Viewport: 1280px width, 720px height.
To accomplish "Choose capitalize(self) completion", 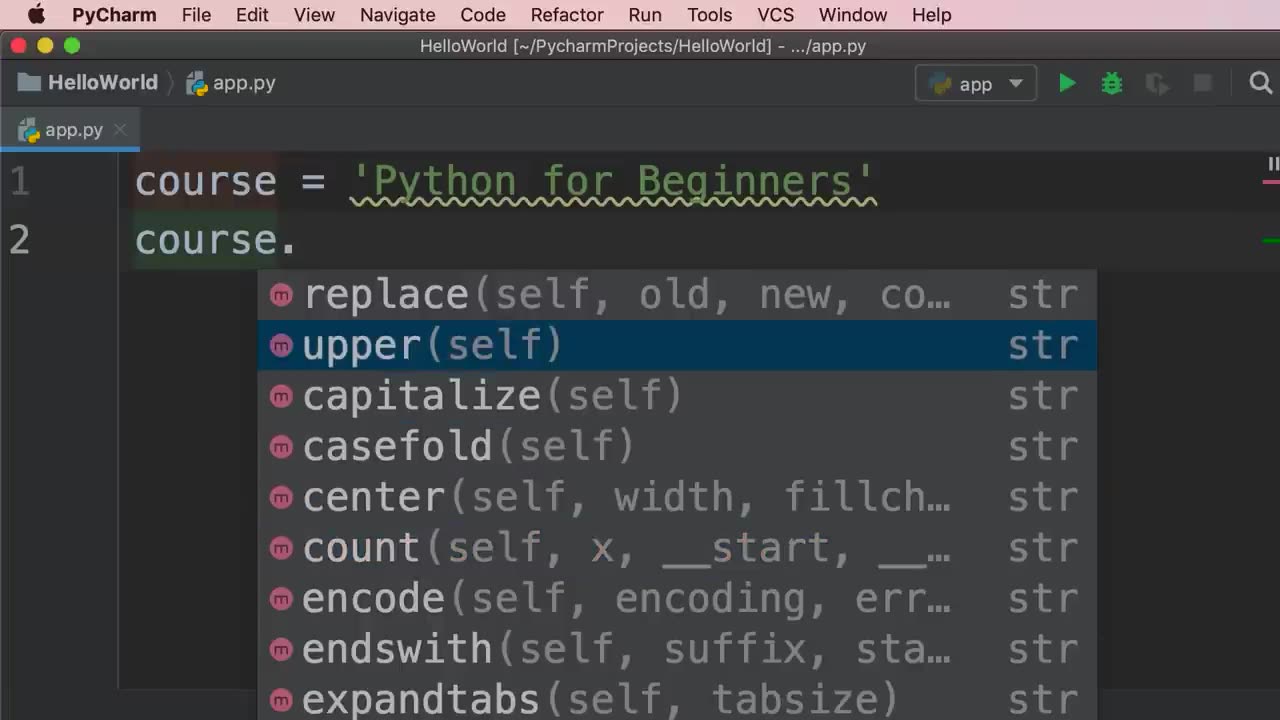I will click(677, 397).
